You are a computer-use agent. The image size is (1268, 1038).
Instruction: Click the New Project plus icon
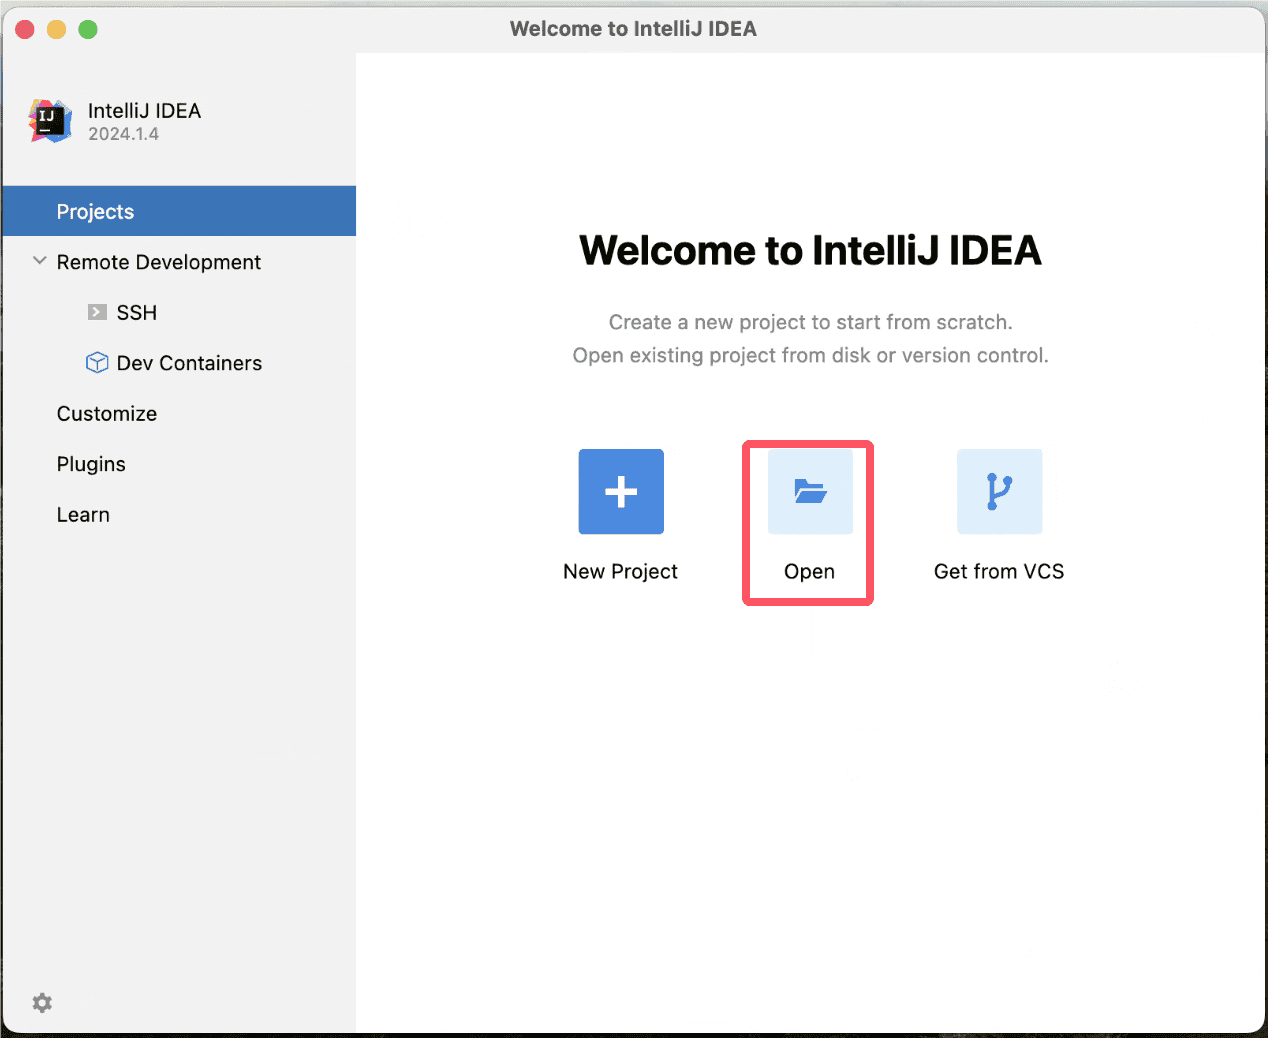[x=621, y=491]
